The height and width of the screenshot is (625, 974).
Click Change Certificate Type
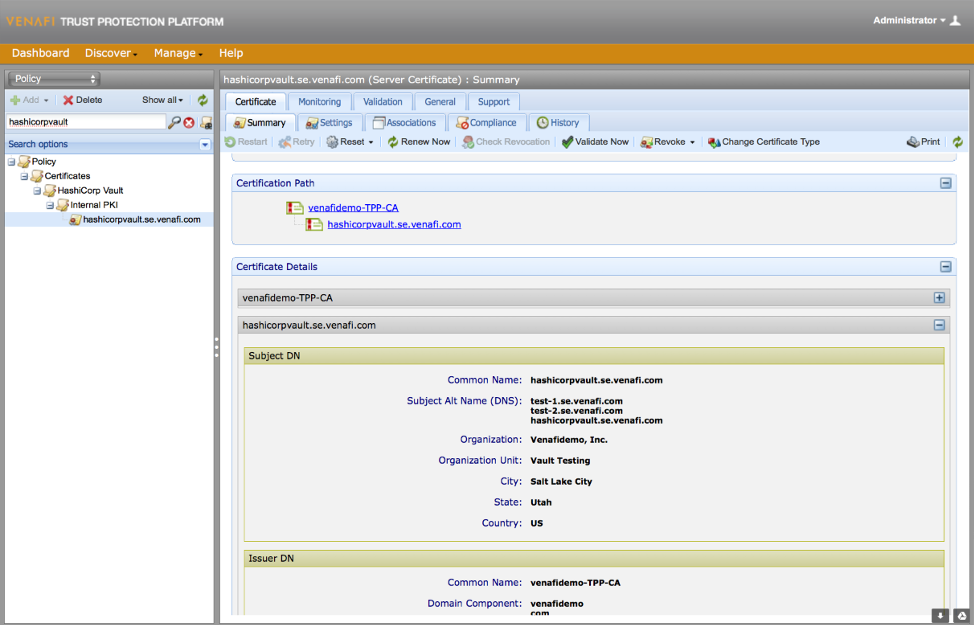[x=763, y=142]
